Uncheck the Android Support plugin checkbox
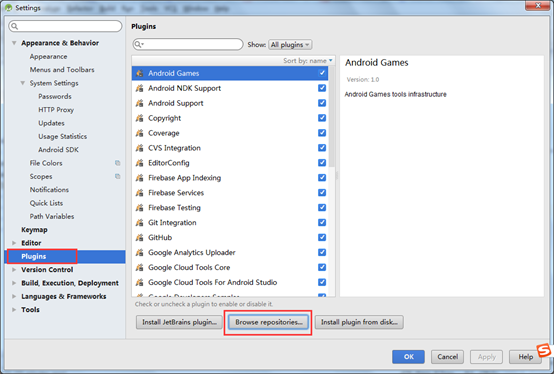 pos(322,103)
